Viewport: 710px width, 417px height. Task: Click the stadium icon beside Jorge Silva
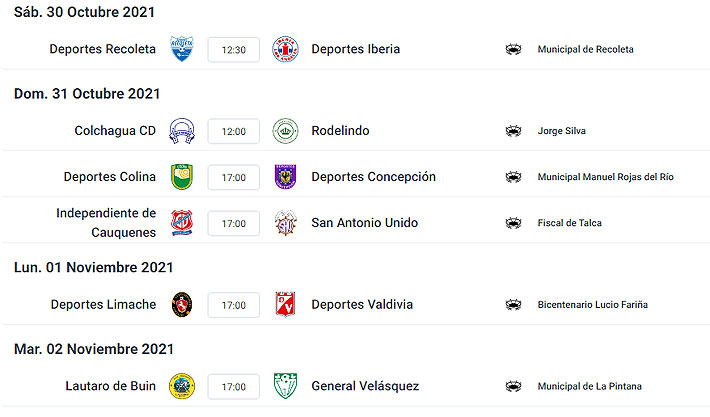(x=514, y=131)
